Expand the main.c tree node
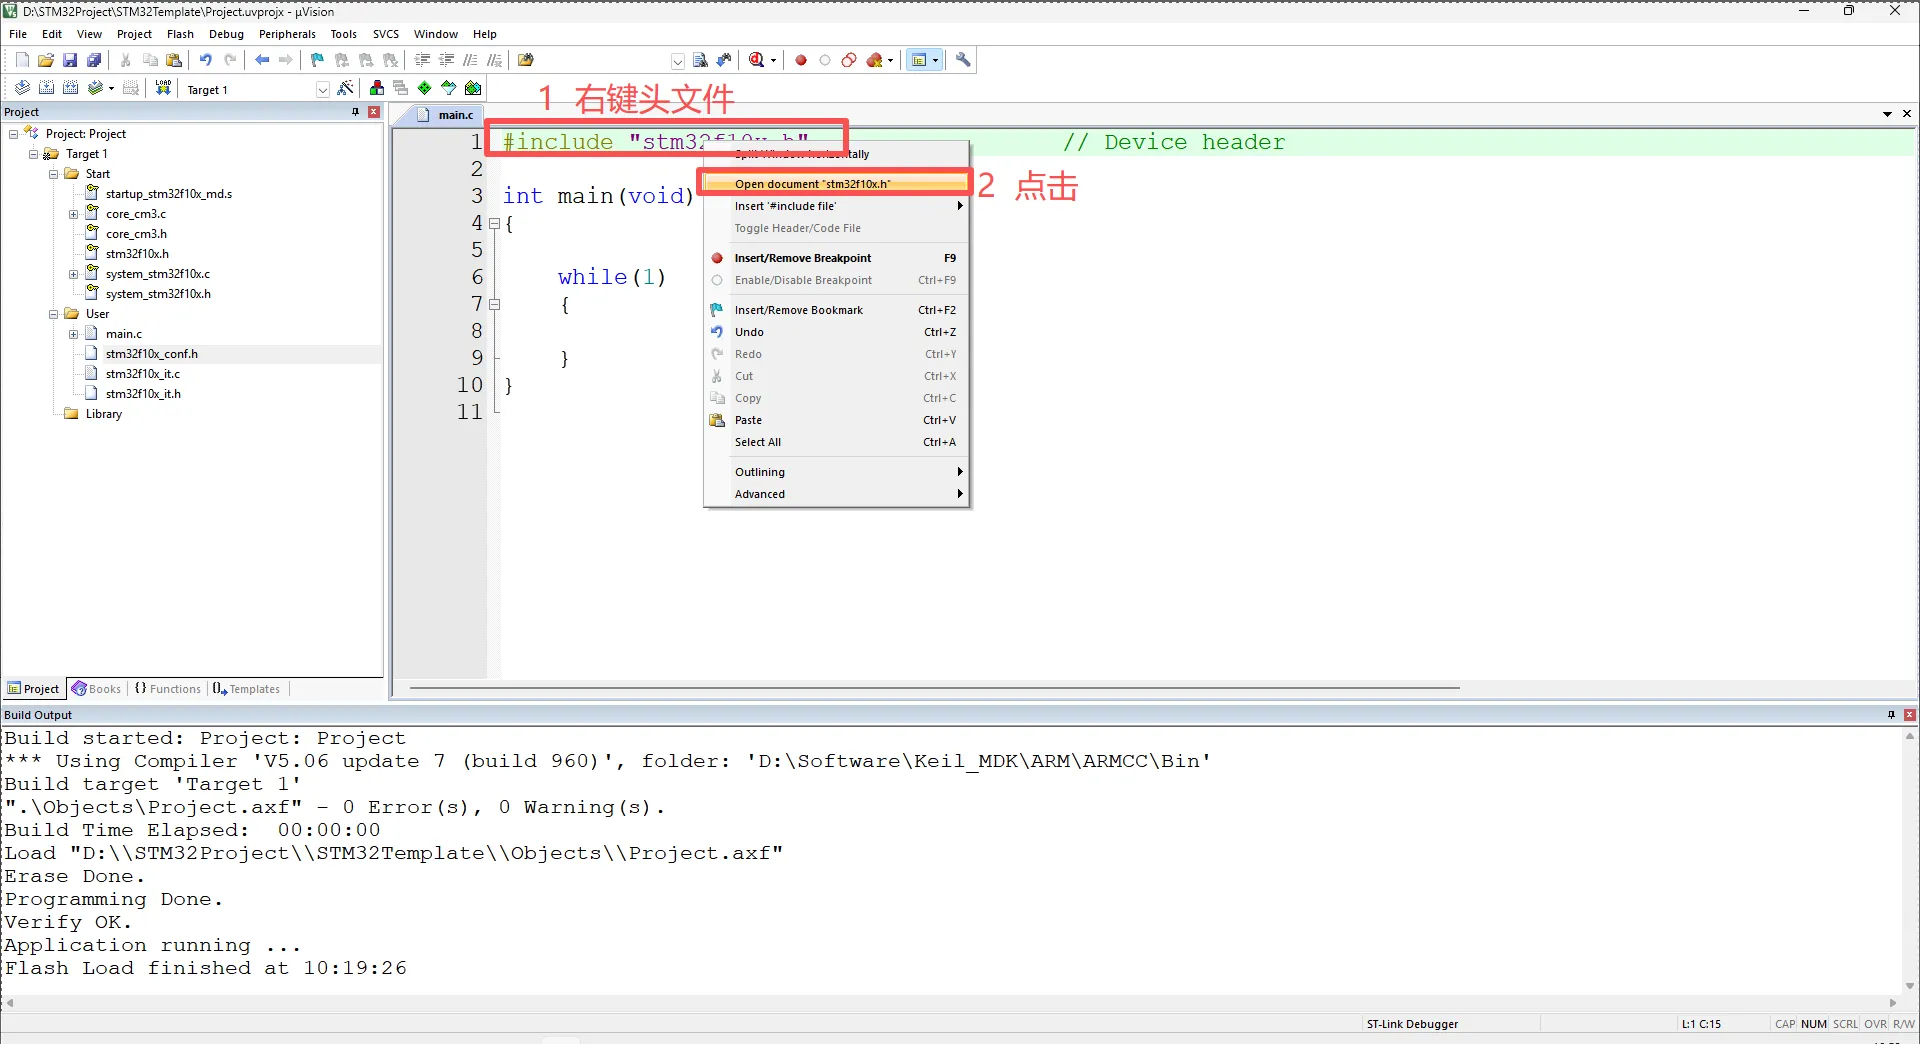This screenshot has height=1044, width=1920. pyautogui.click(x=73, y=334)
